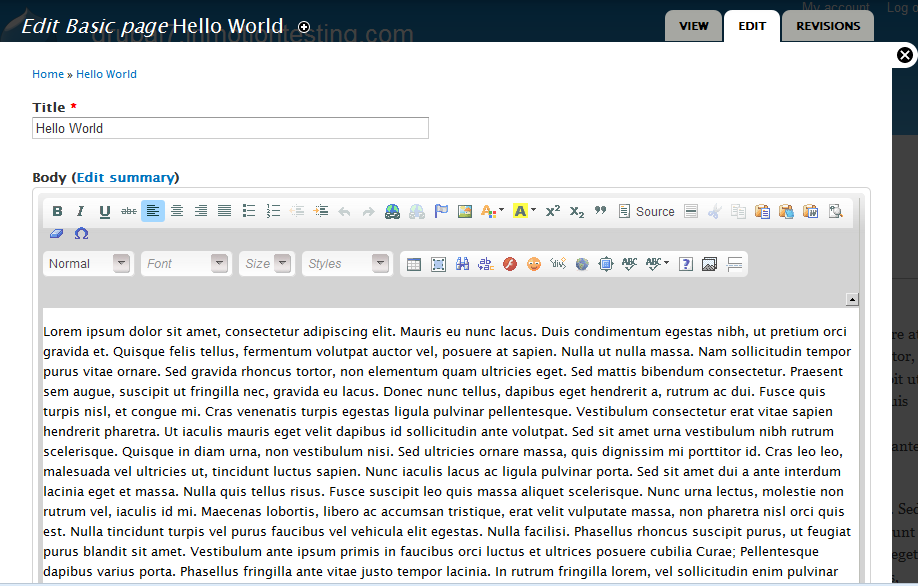This screenshot has height=586, width=918.
Task: Click the Edit summary link
Action: [125, 177]
